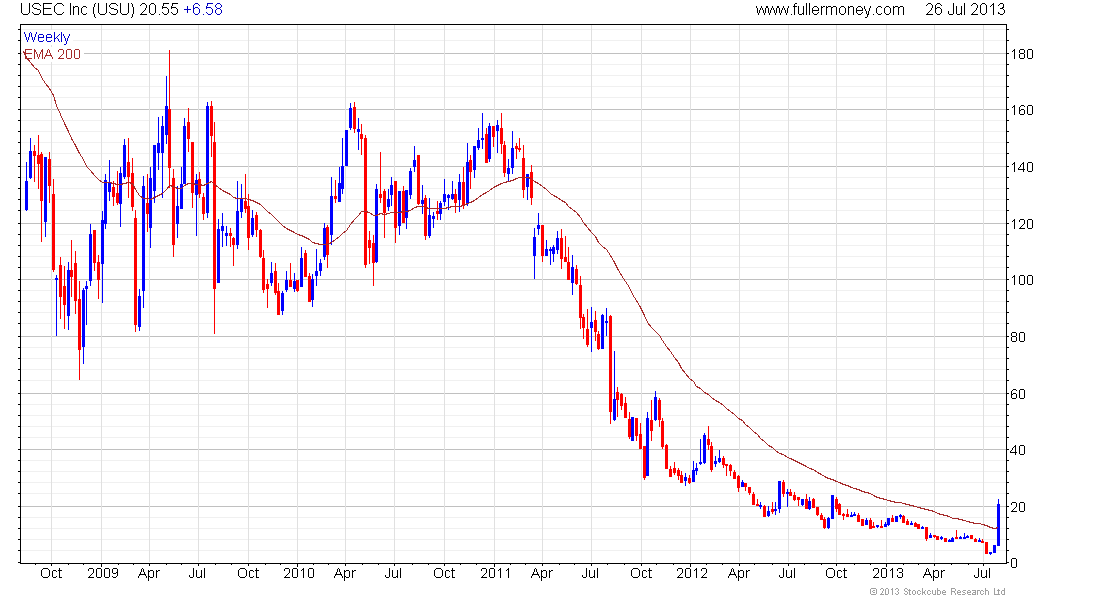Click the Stockcube Research Ltd copyright text
The height and width of the screenshot is (600, 1100).
tap(937, 592)
